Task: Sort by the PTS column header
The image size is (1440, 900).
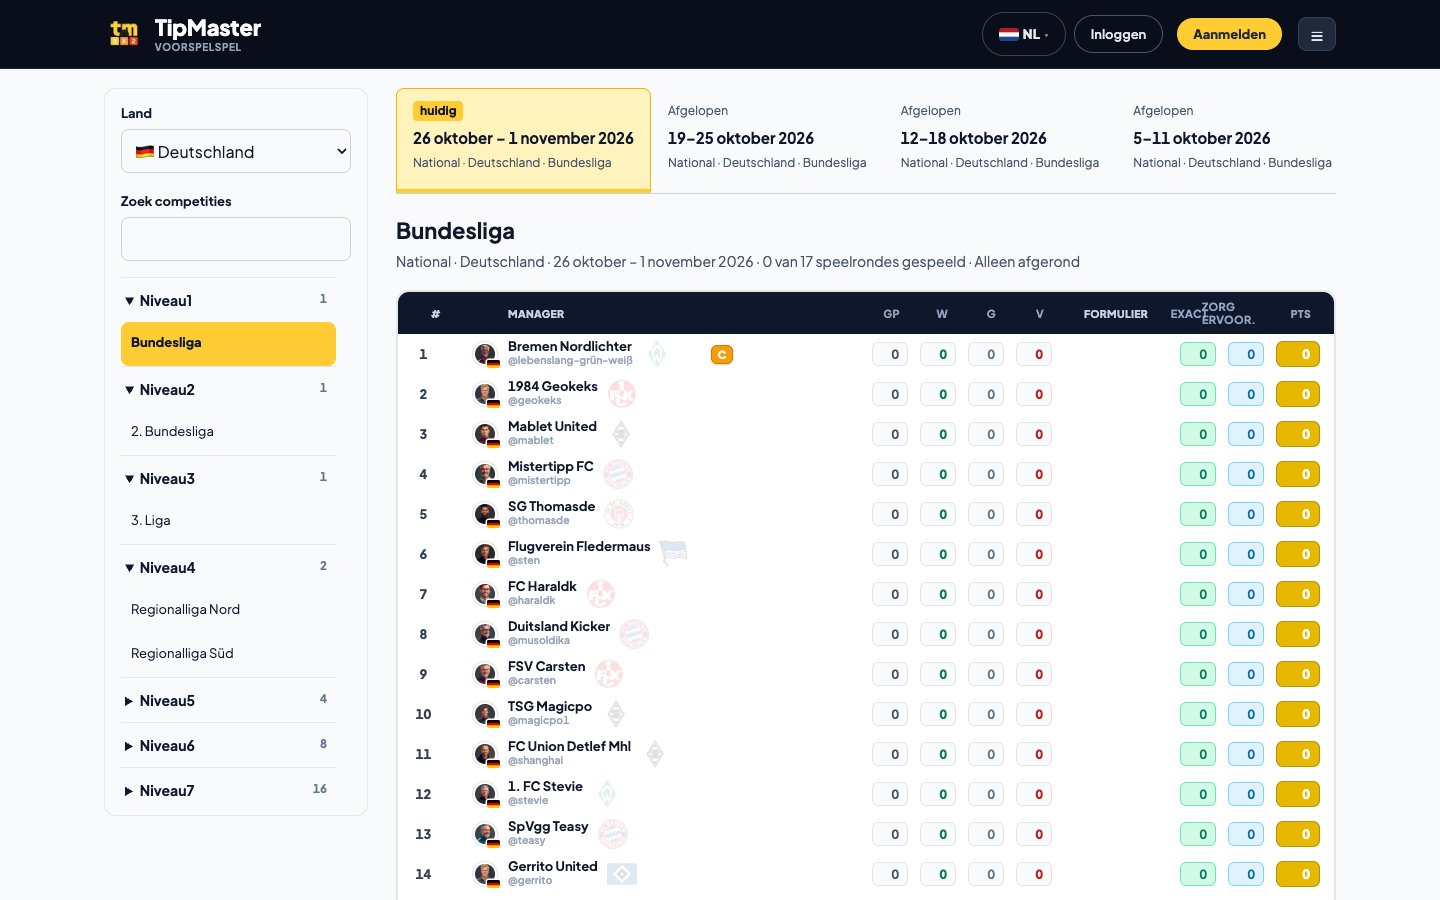Action: click(1300, 314)
